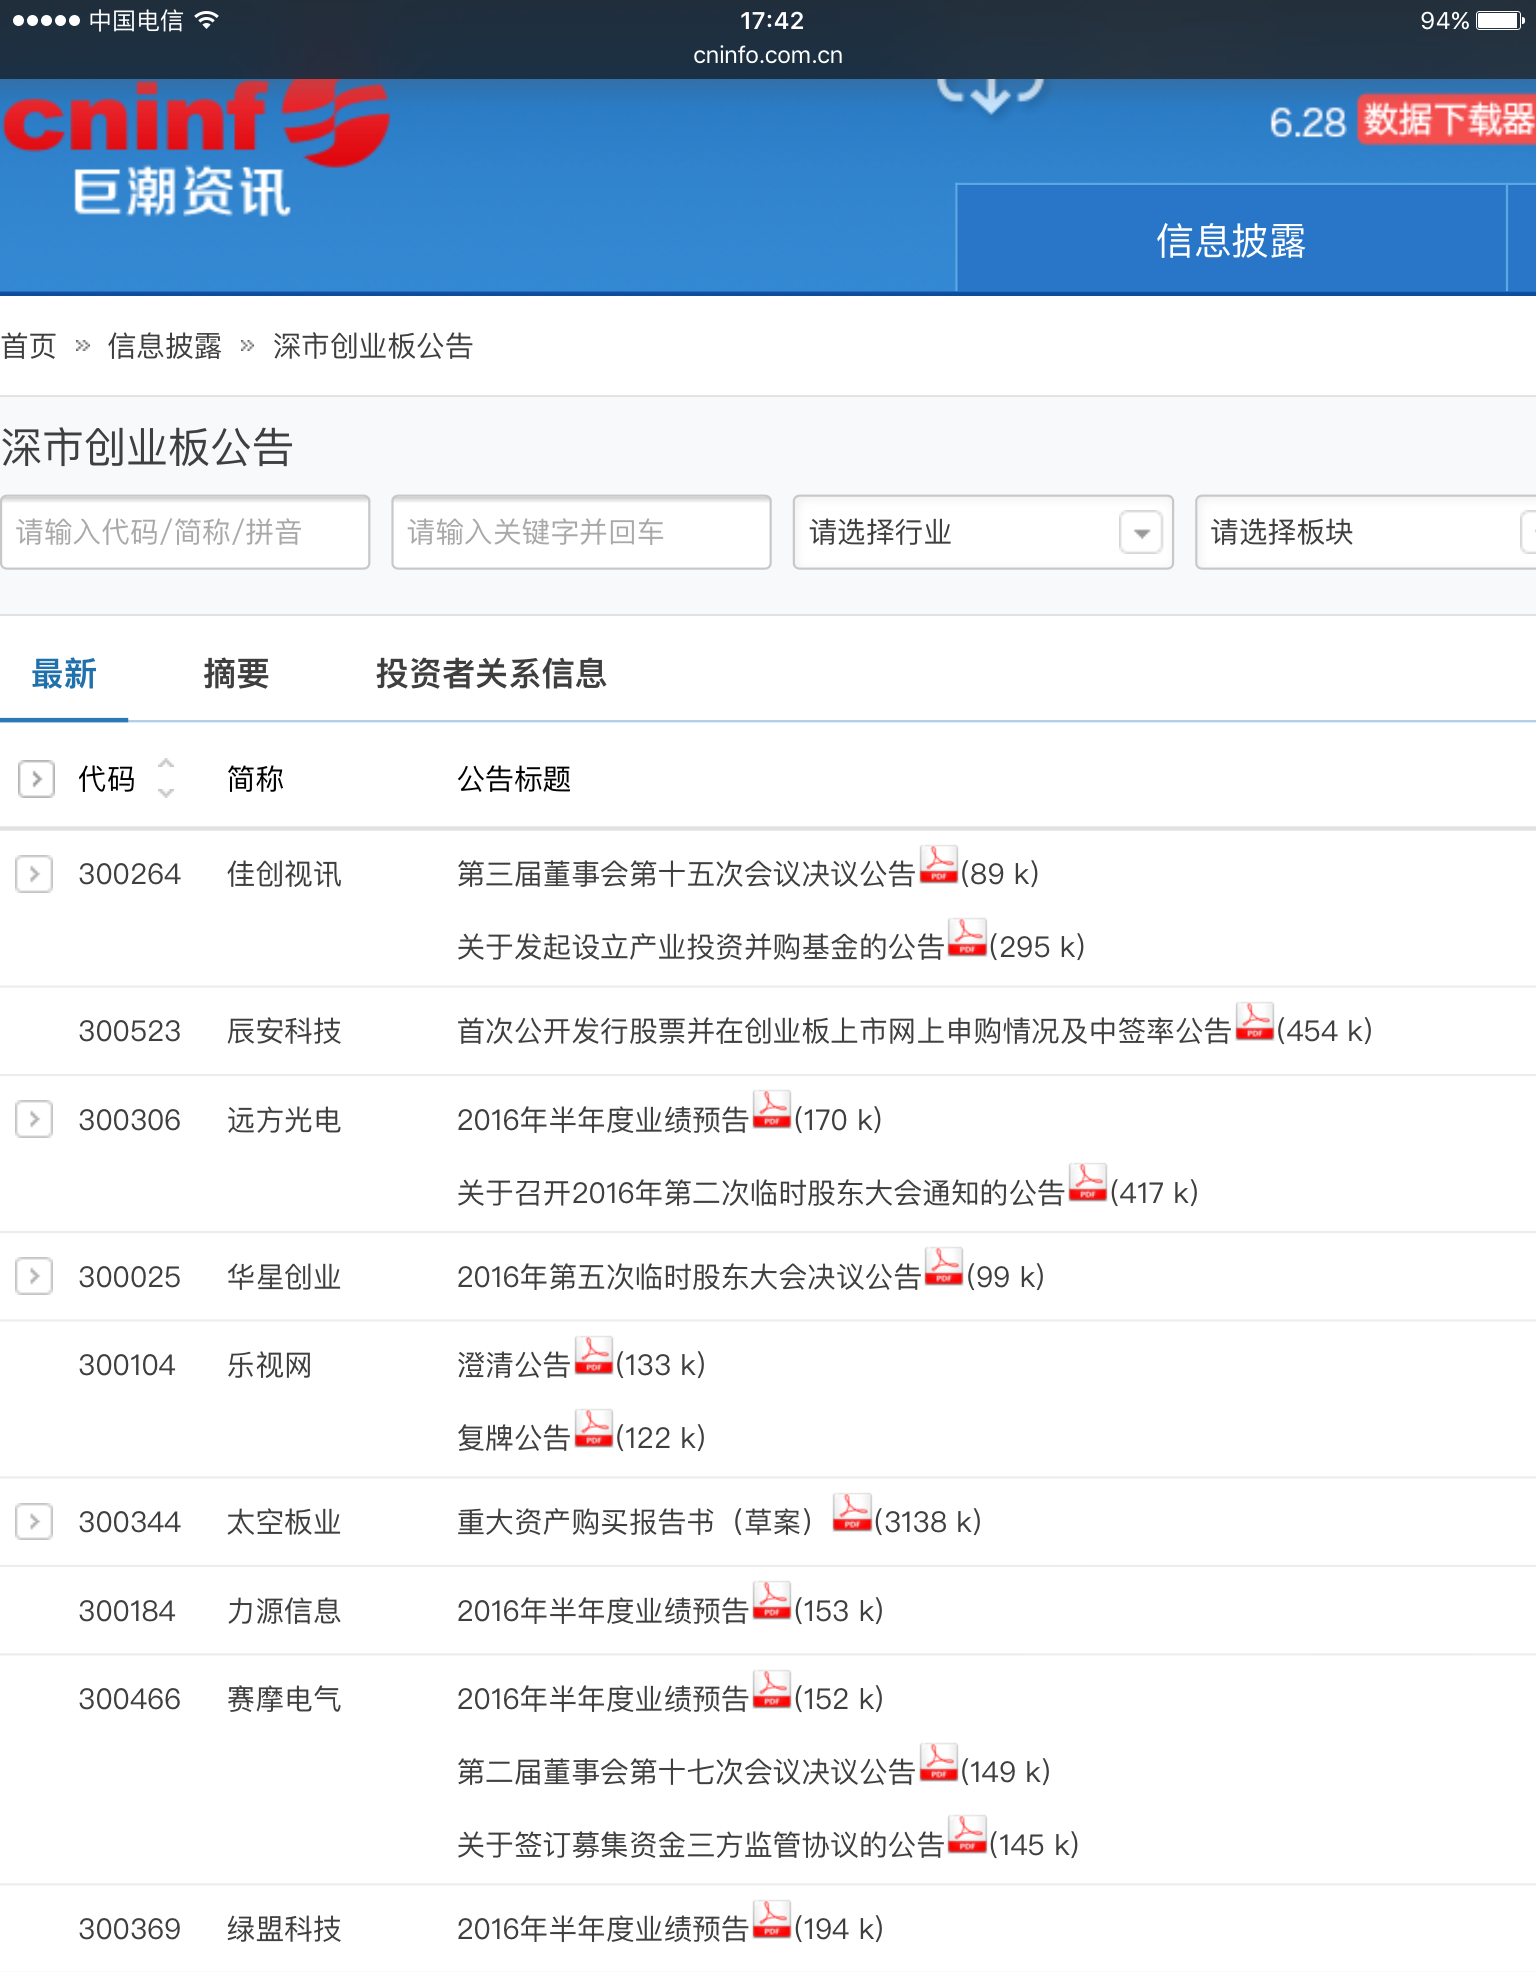The width and height of the screenshot is (1536, 1972).
Task: Click stock code 300104
Action: click(x=127, y=1365)
